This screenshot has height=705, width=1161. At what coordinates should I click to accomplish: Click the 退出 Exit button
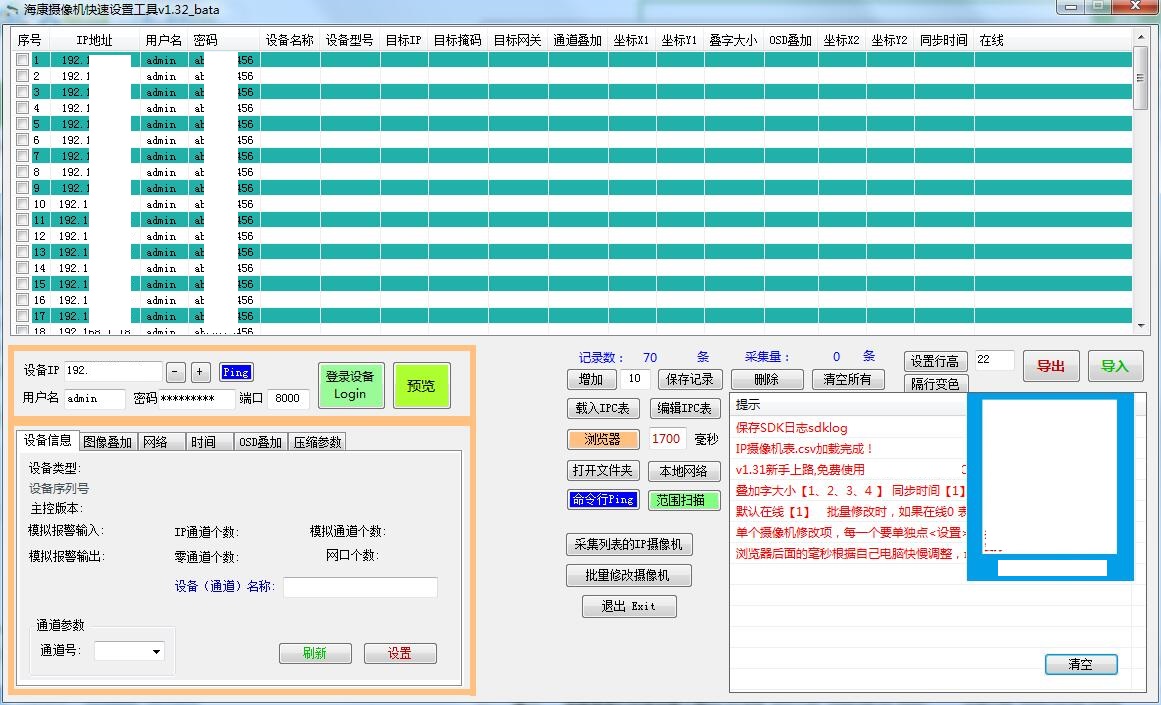(629, 607)
